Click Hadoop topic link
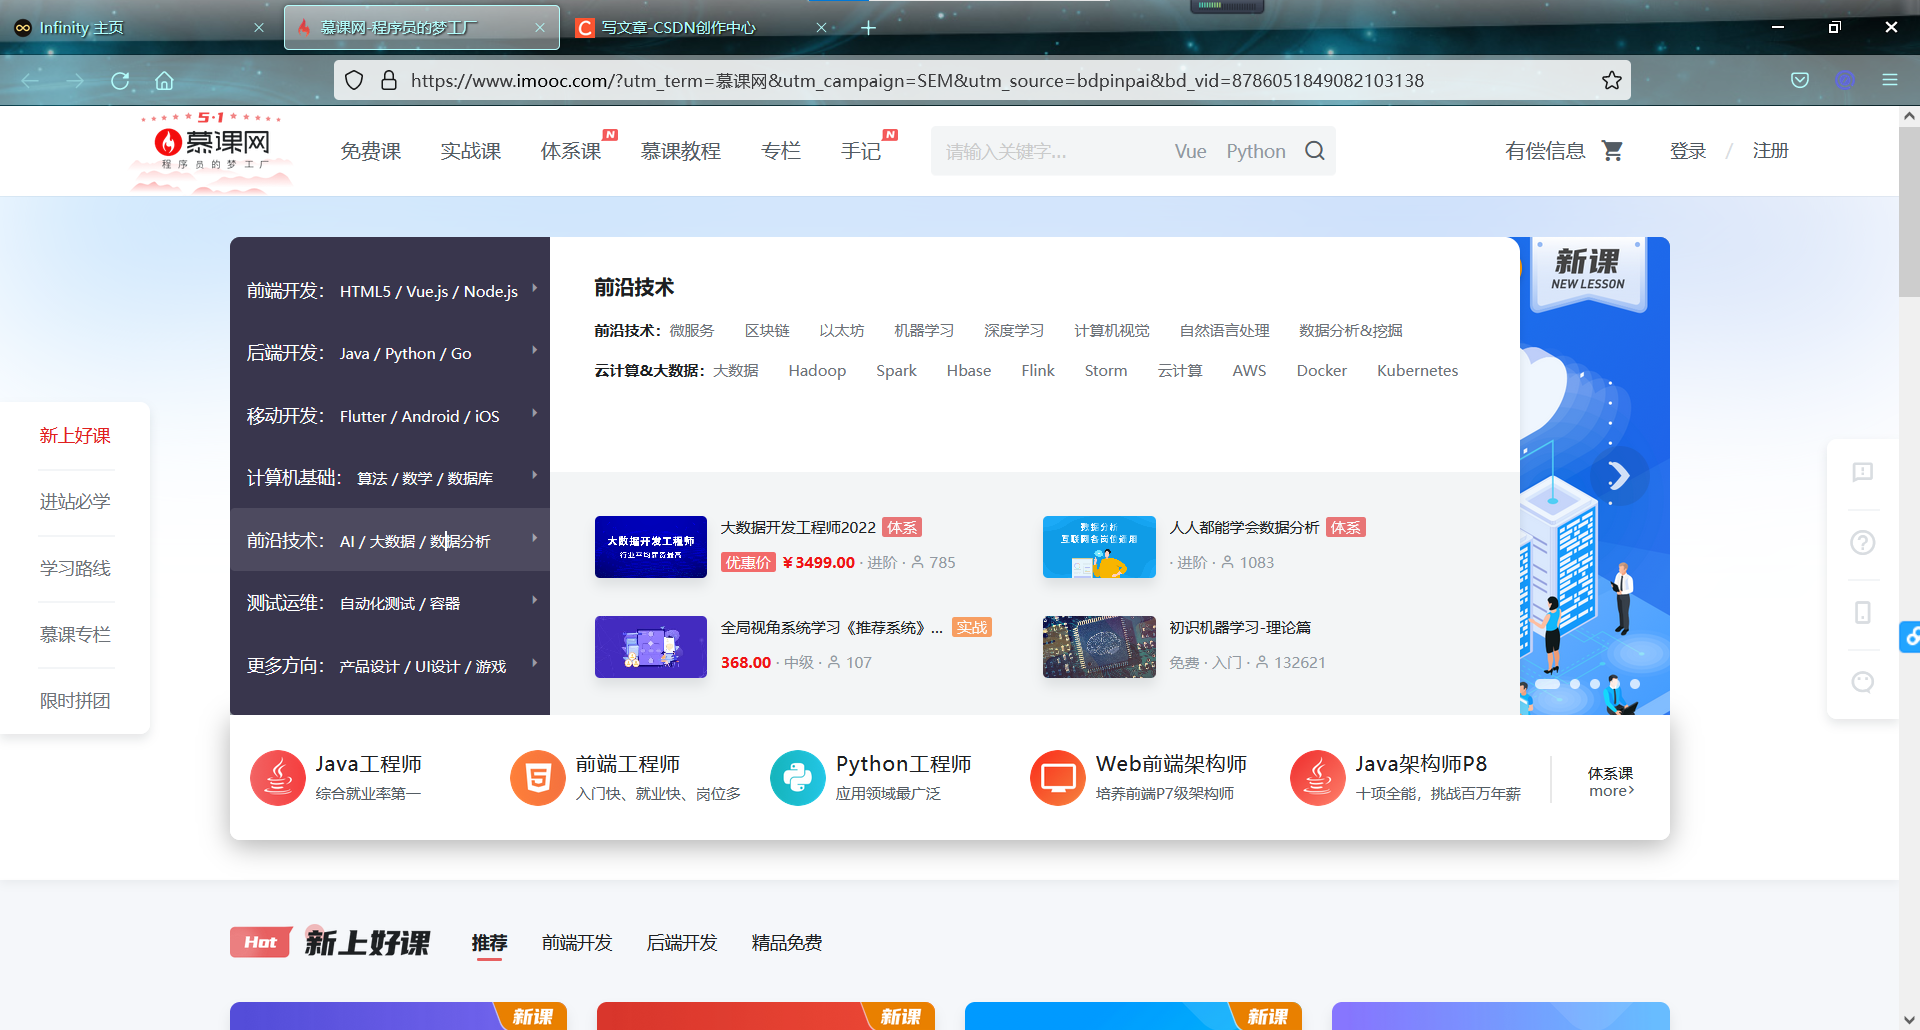The image size is (1920, 1030). click(x=817, y=370)
